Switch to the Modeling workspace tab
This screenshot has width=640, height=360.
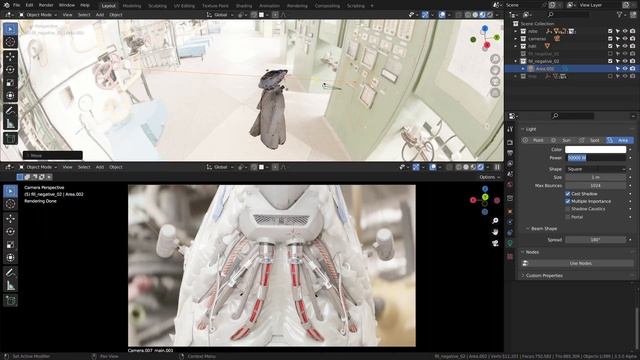(131, 6)
